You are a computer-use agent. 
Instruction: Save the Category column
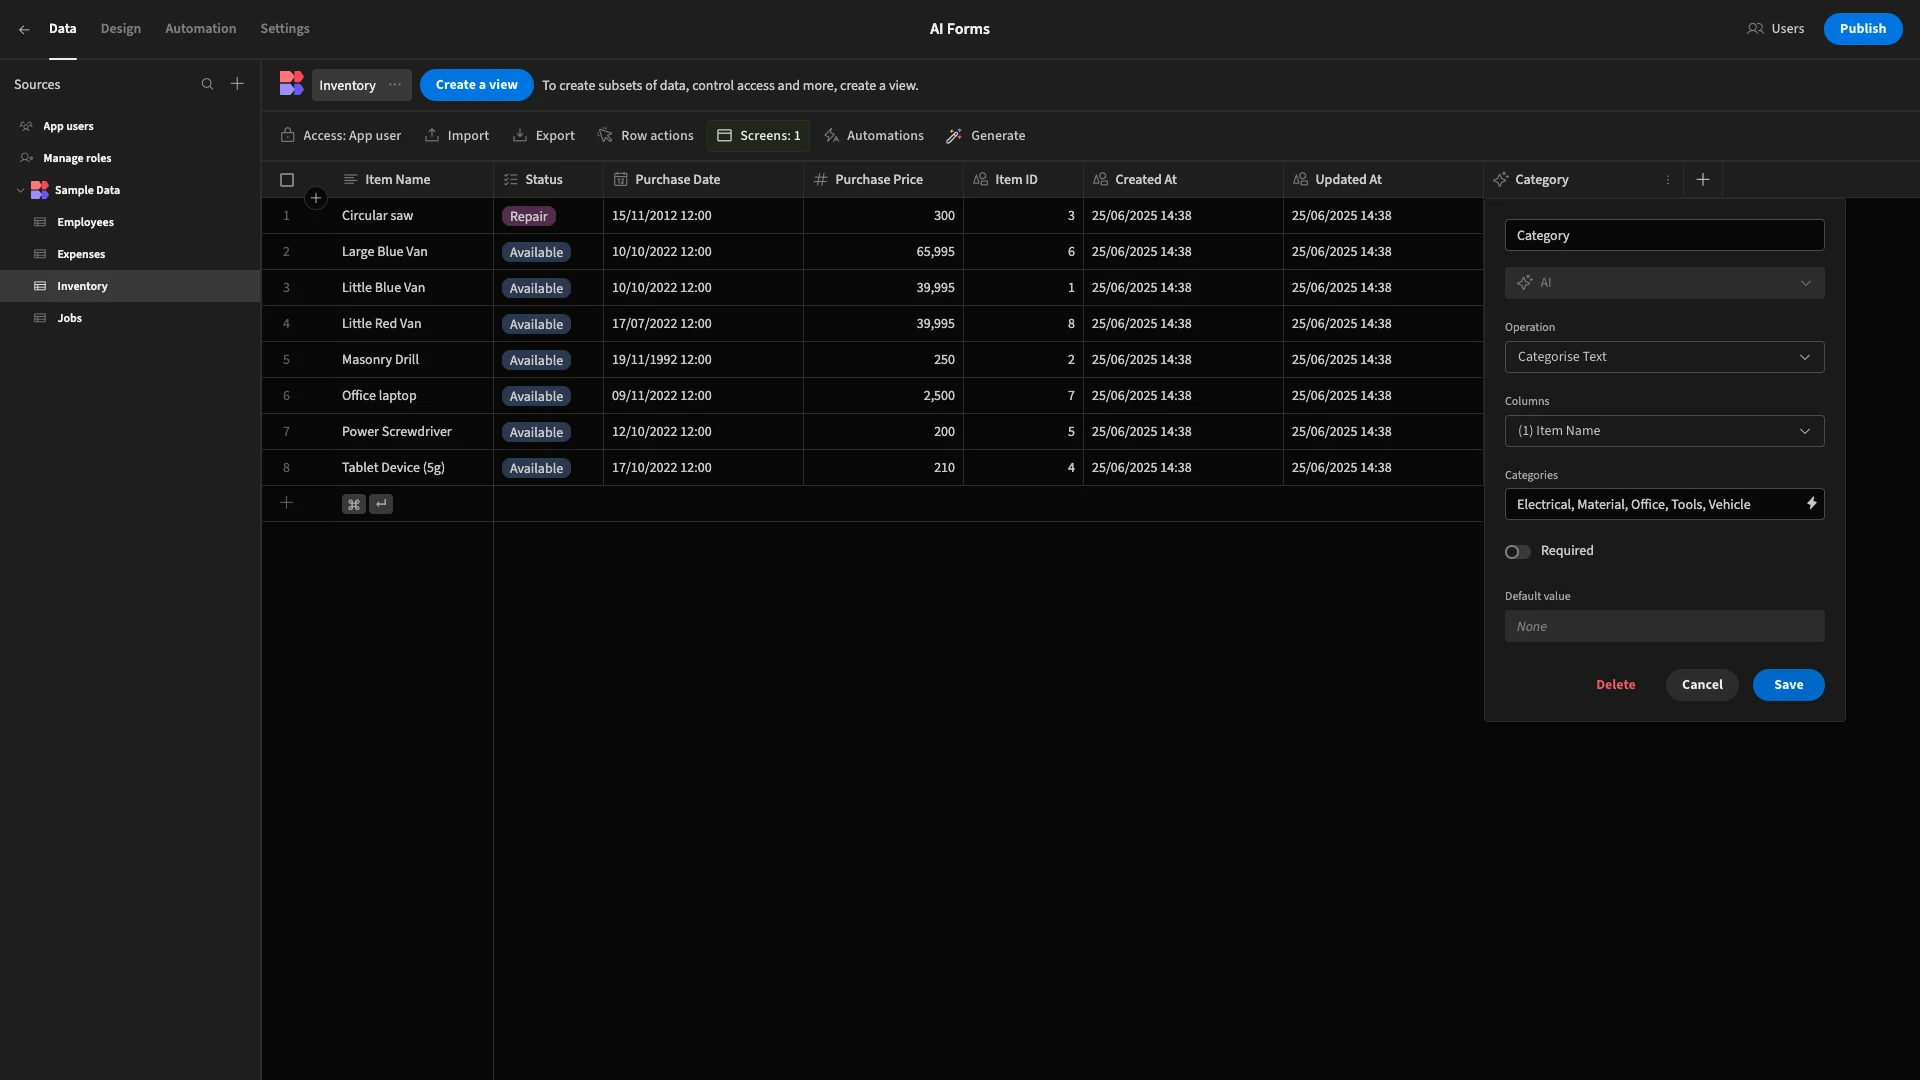1788,685
